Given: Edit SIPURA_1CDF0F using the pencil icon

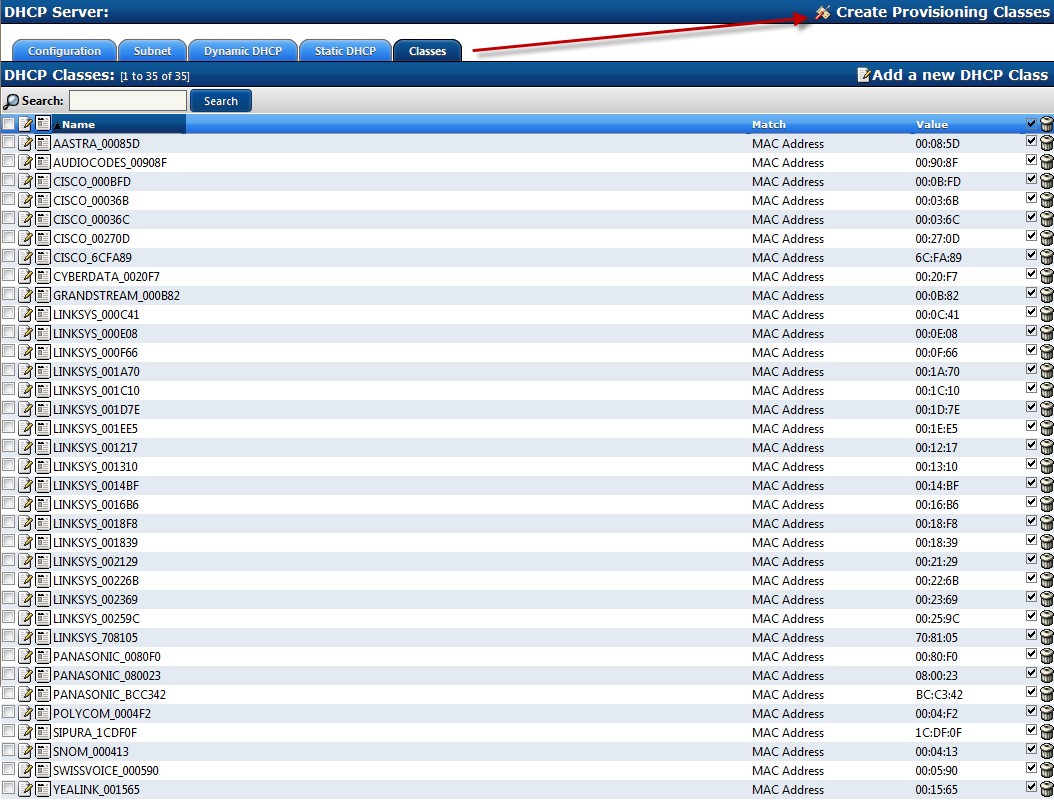Looking at the screenshot, I should 26,732.
